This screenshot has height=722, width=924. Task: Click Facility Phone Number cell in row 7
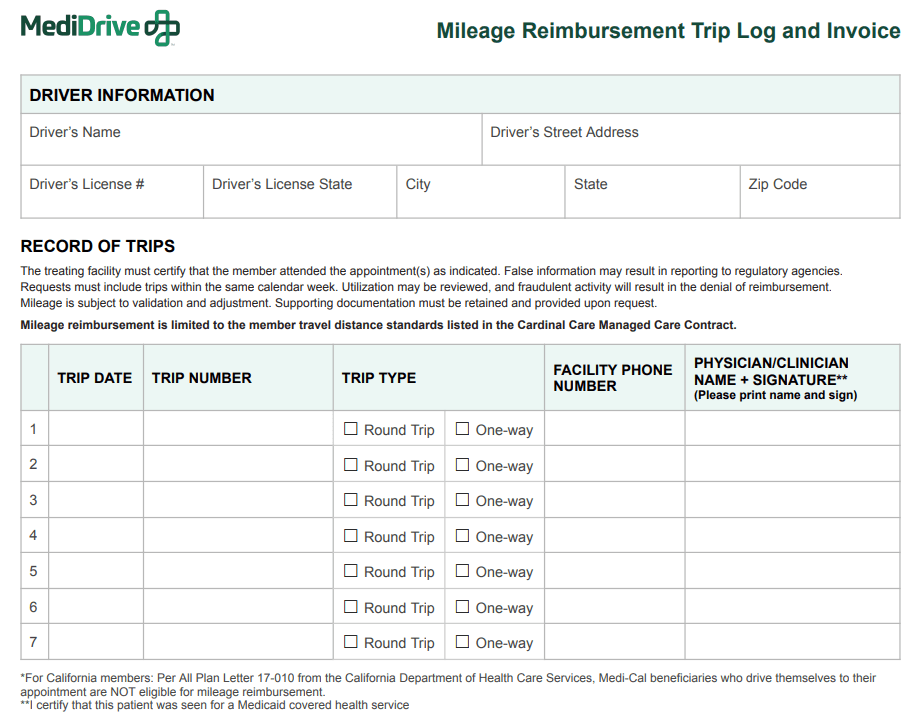pyautogui.click(x=615, y=641)
